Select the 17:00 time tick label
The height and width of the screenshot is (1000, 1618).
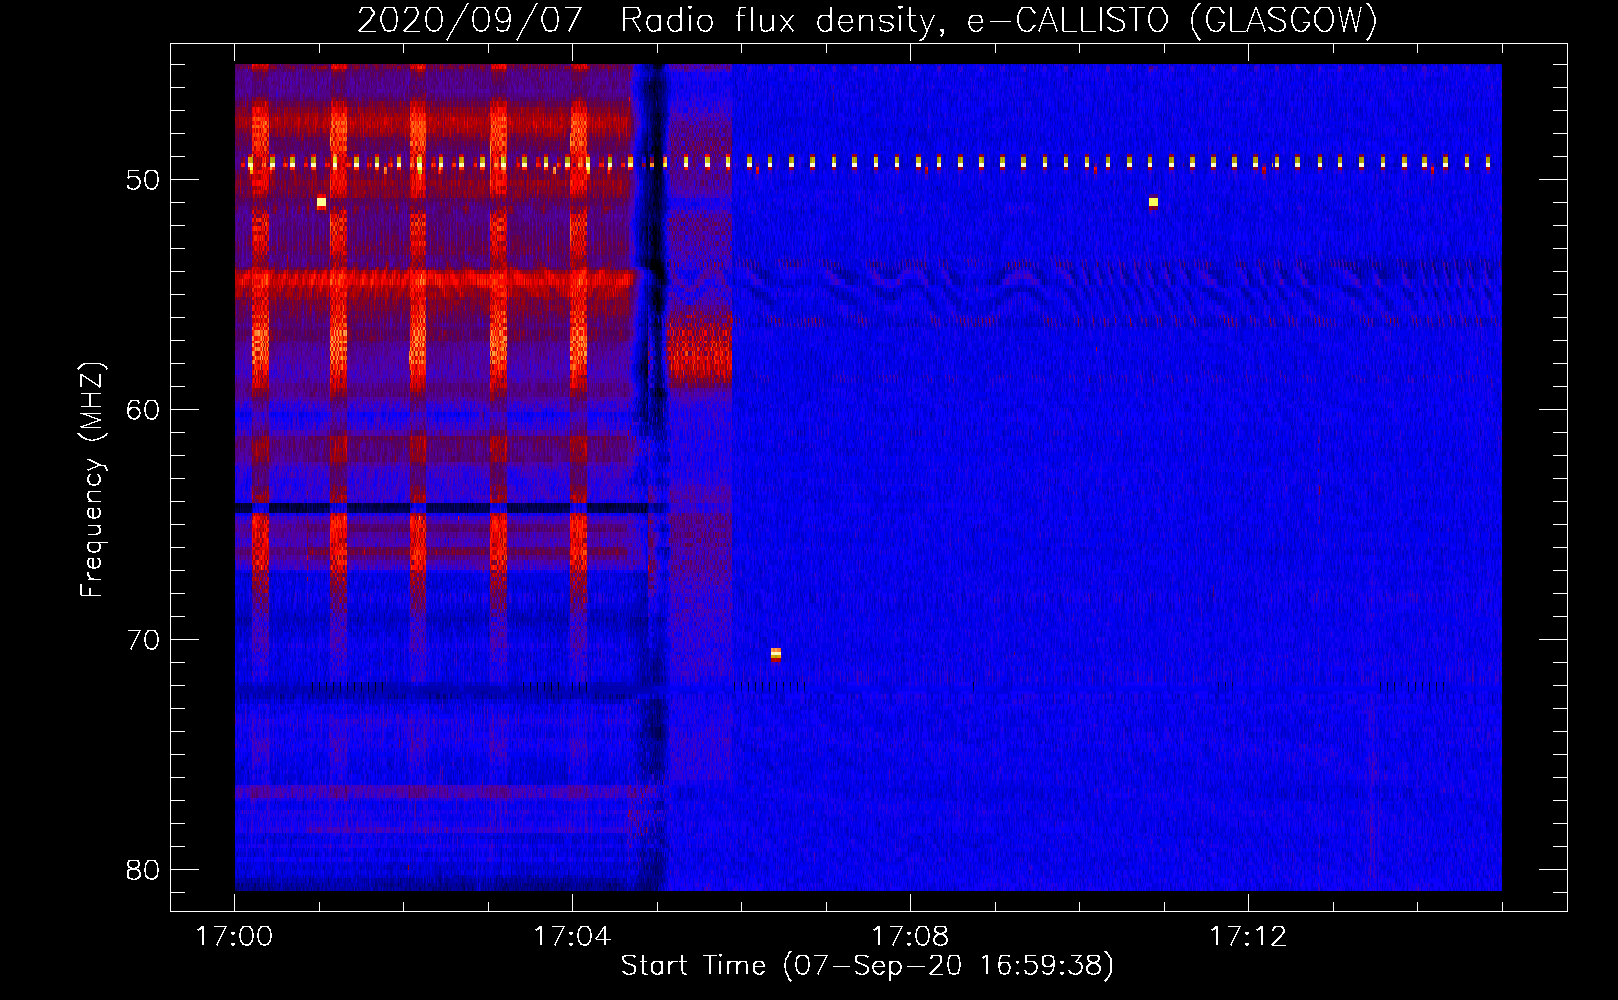[x=234, y=936]
